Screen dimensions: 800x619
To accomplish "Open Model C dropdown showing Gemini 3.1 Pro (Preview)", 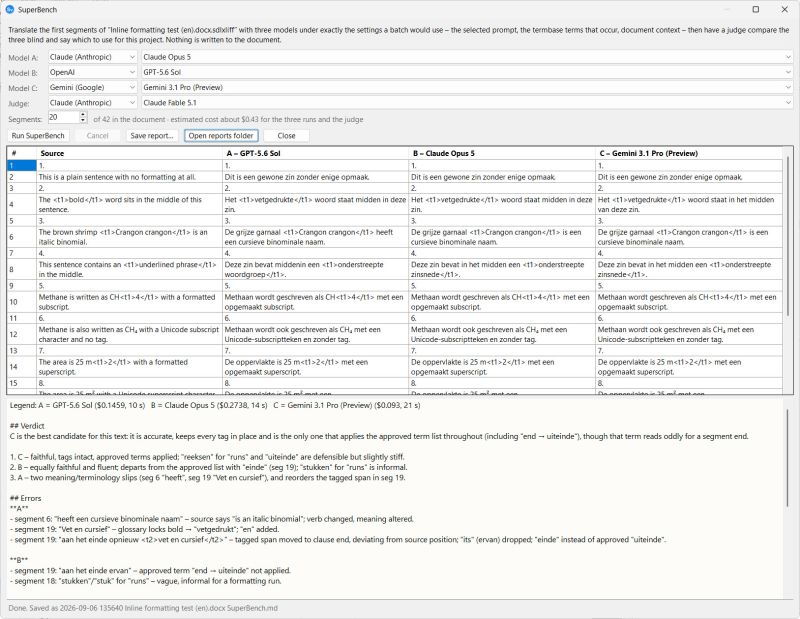I will 467,87.
